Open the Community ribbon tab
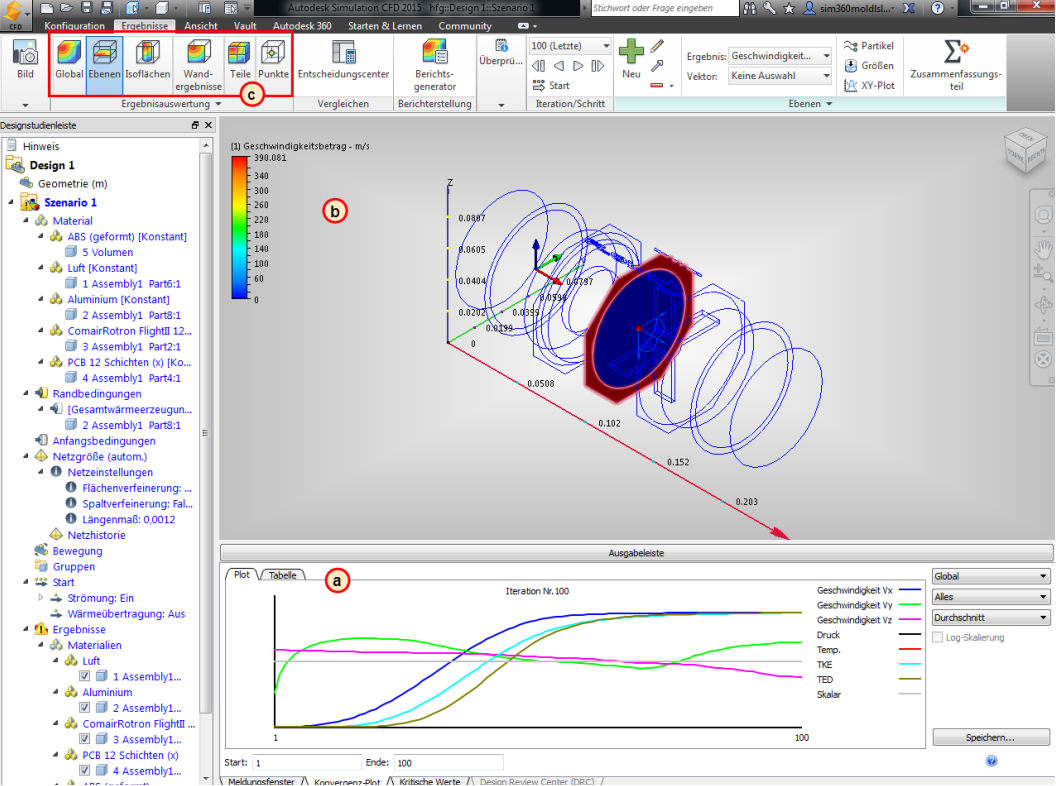The width and height of the screenshot is (1056, 786). pyautogui.click(x=465, y=26)
